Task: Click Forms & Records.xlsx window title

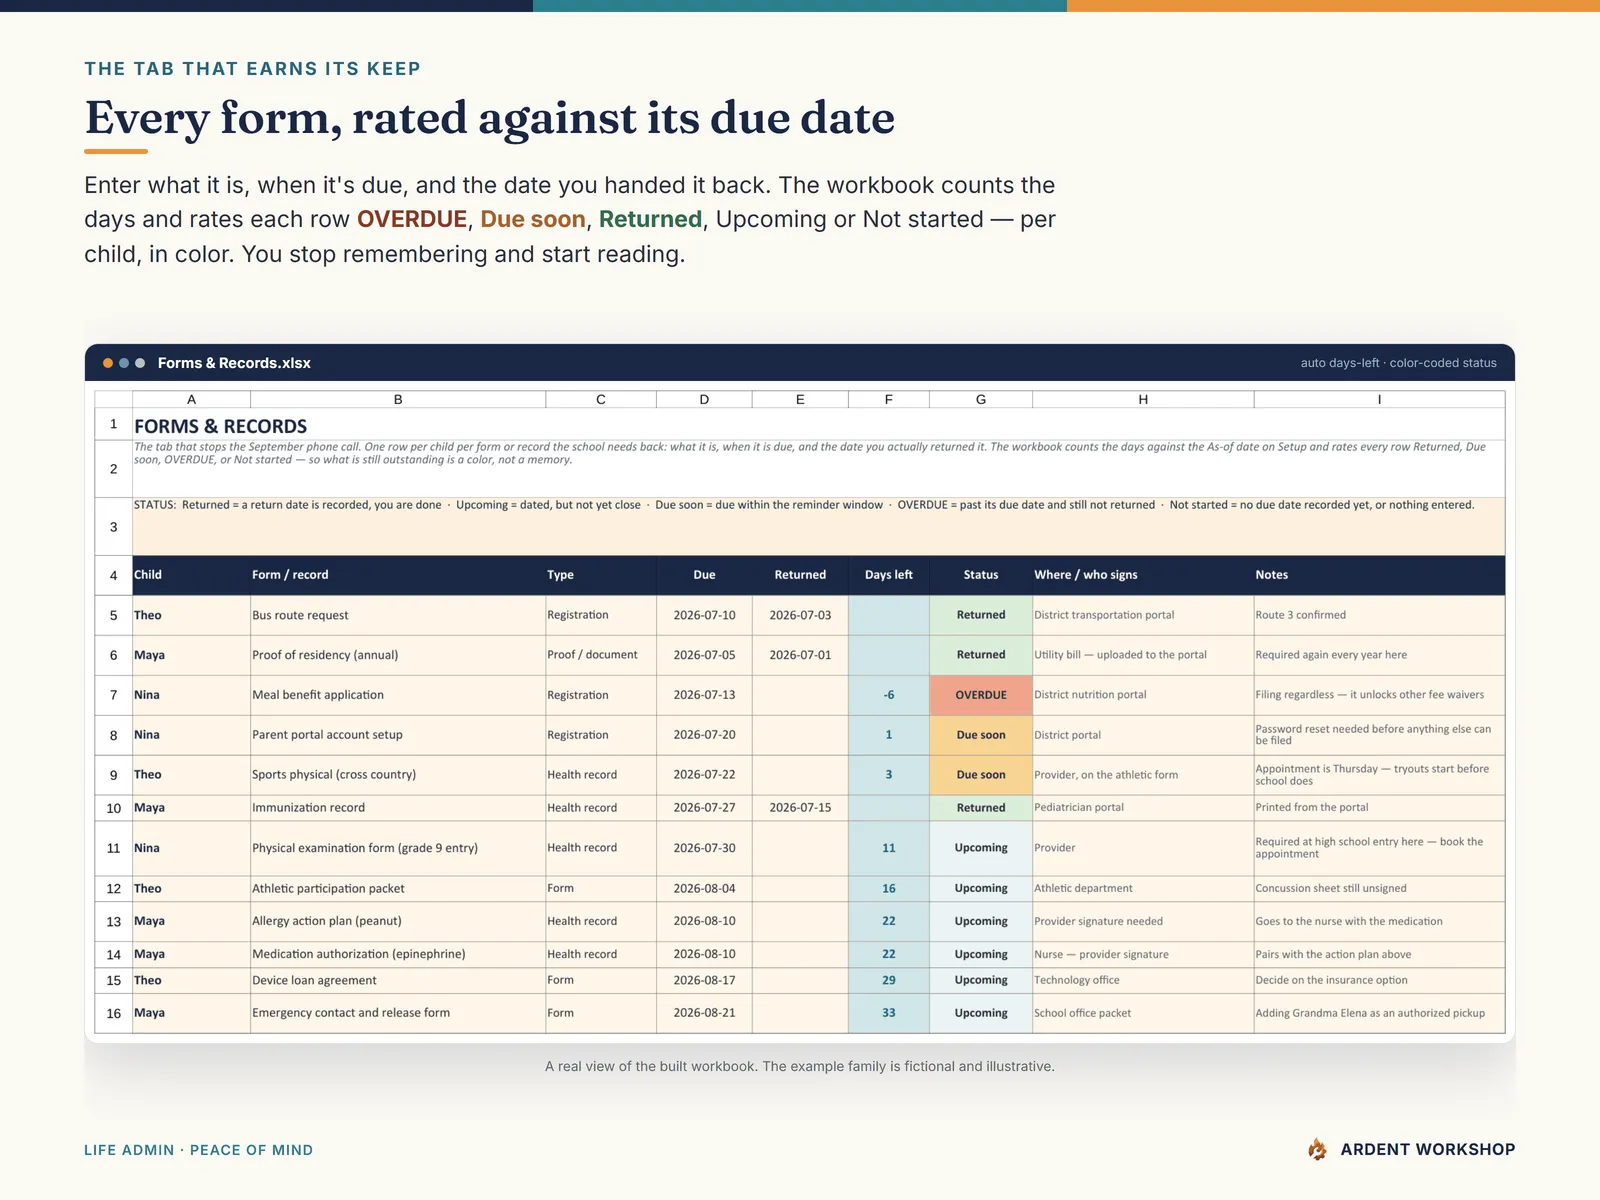Action: click(234, 363)
